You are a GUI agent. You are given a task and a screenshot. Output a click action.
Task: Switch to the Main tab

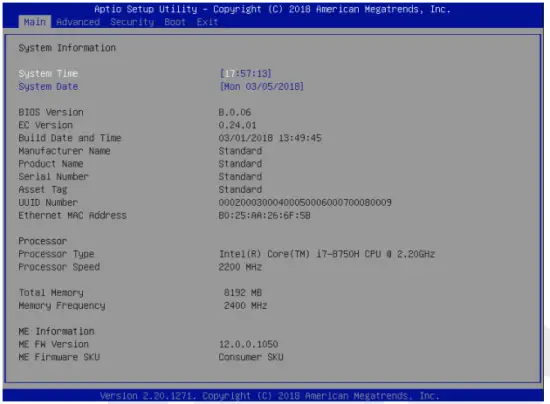click(x=35, y=22)
